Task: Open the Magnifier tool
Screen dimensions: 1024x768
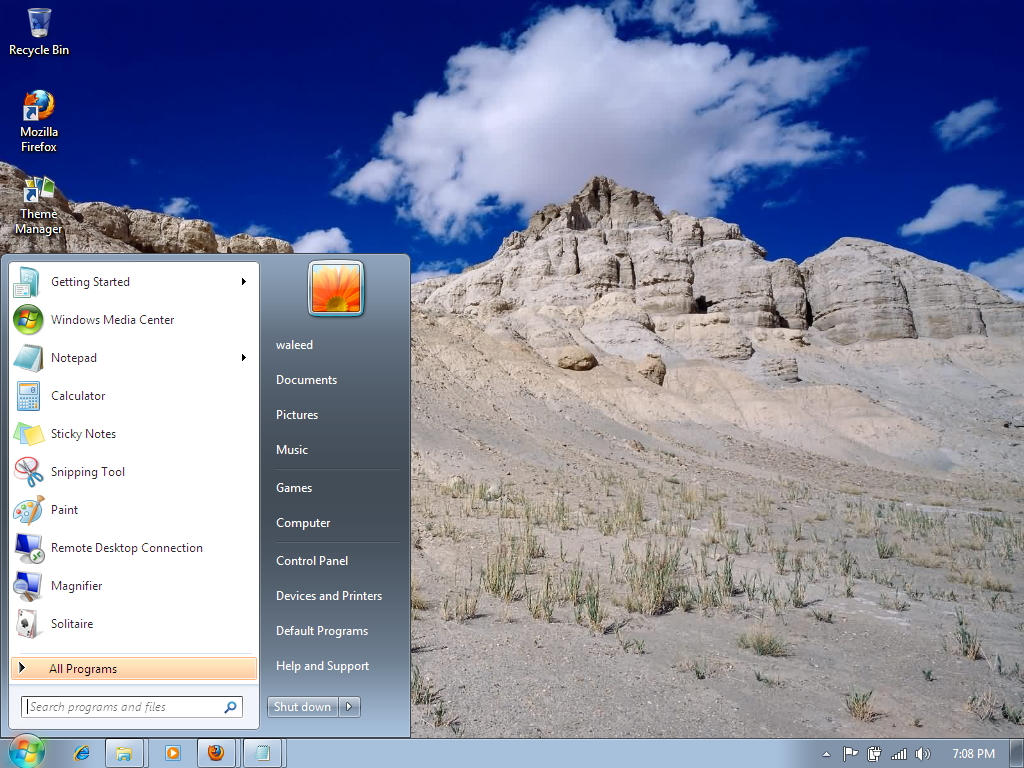Action: click(77, 585)
